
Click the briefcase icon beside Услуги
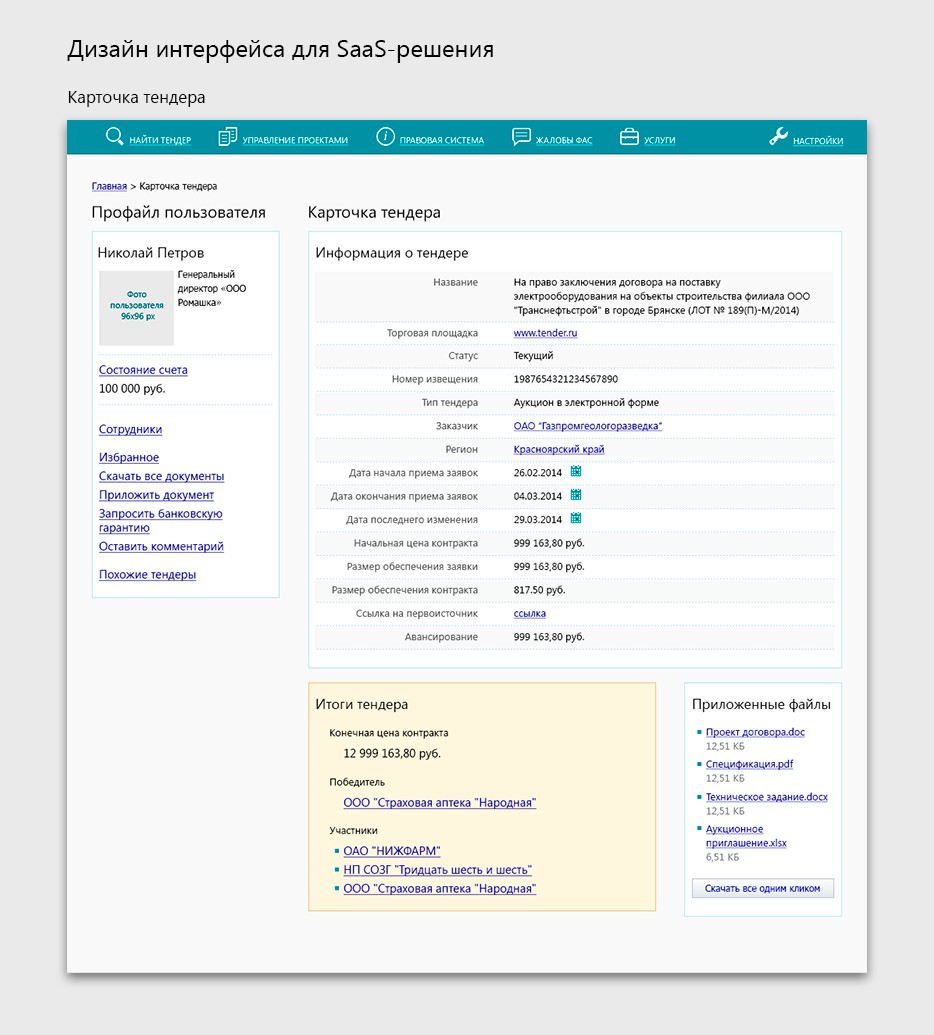629,137
